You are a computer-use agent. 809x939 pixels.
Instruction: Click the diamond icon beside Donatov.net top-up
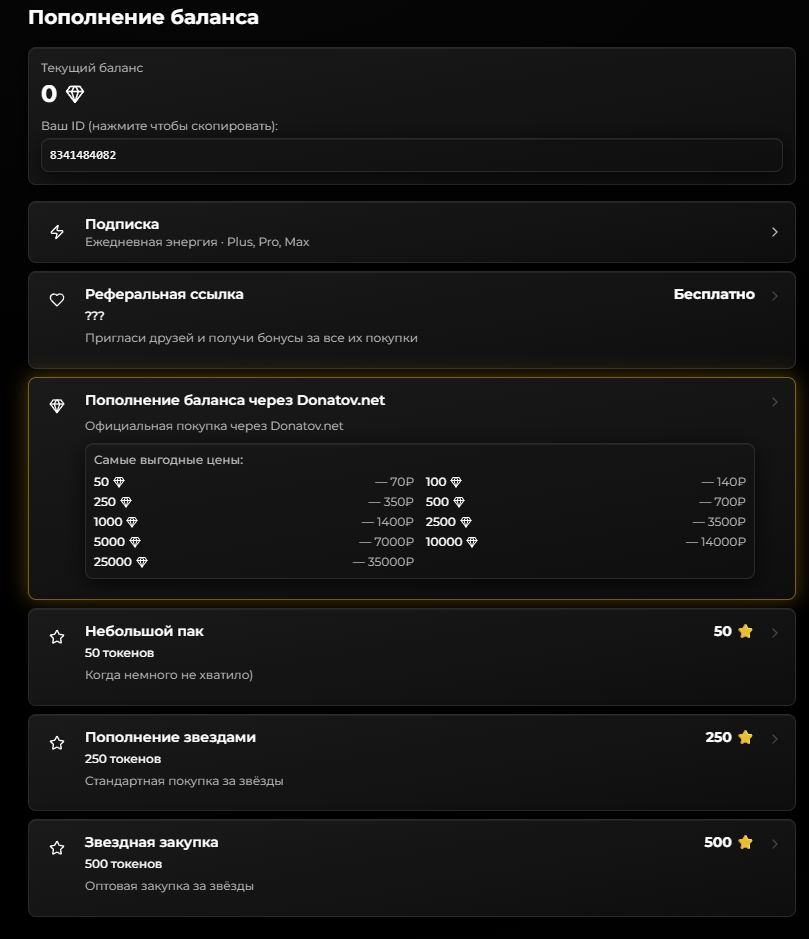(x=57, y=406)
